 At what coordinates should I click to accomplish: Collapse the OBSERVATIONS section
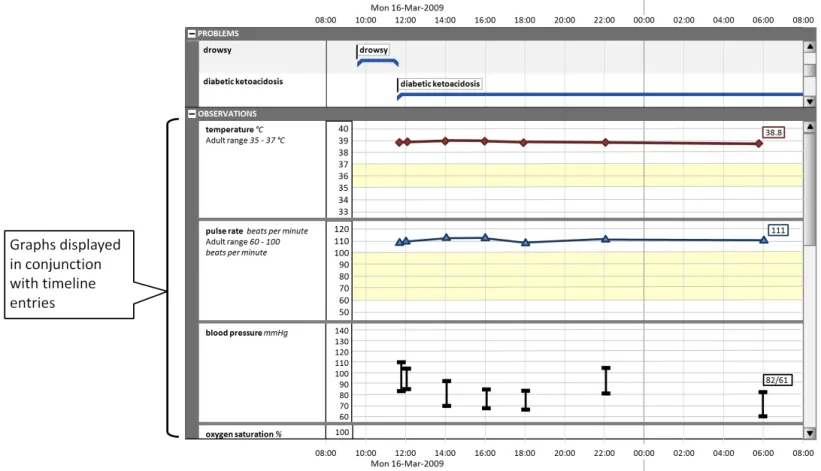click(x=191, y=114)
